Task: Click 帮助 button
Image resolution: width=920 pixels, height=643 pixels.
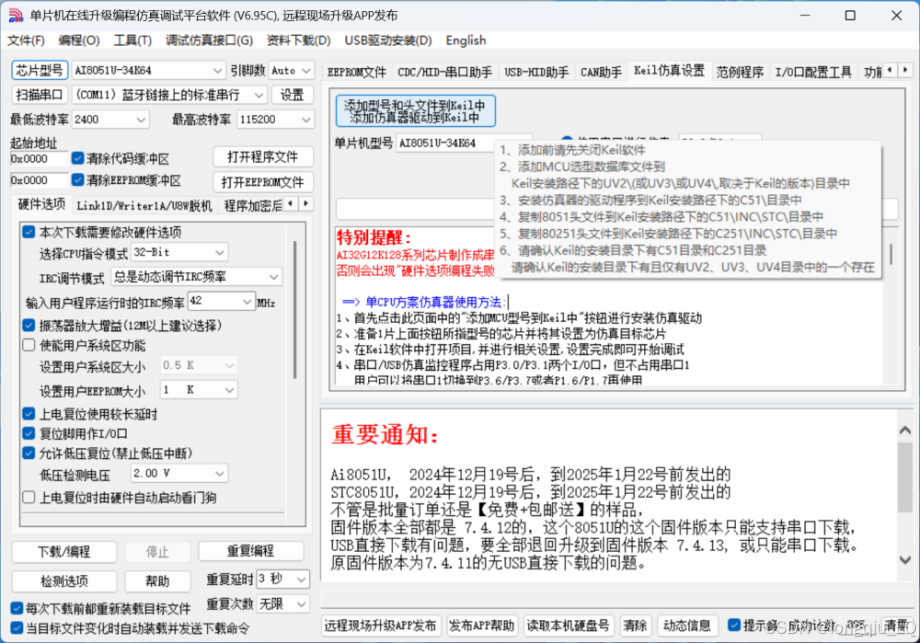Action: (157, 581)
